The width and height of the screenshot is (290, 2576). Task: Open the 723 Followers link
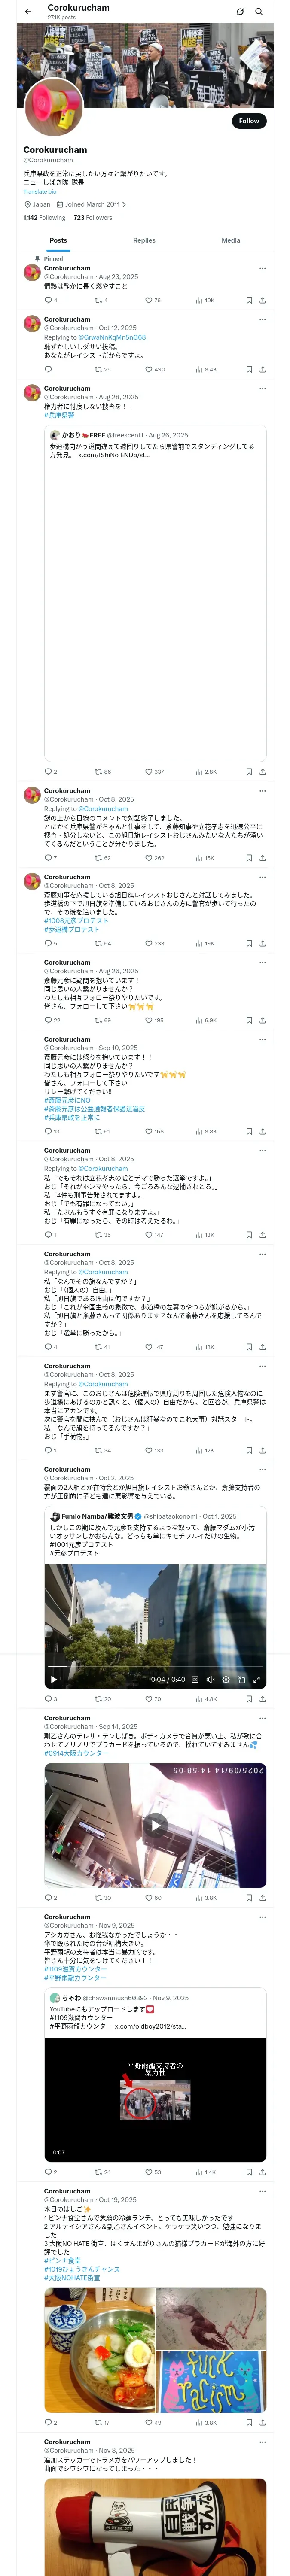93,217
